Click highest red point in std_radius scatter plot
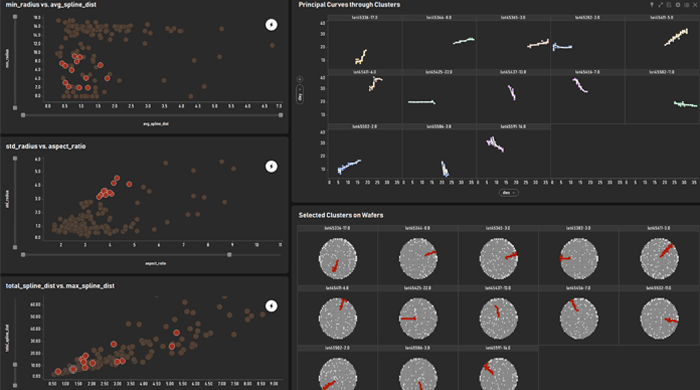Viewport: 700px width, 390px height. click(x=117, y=178)
